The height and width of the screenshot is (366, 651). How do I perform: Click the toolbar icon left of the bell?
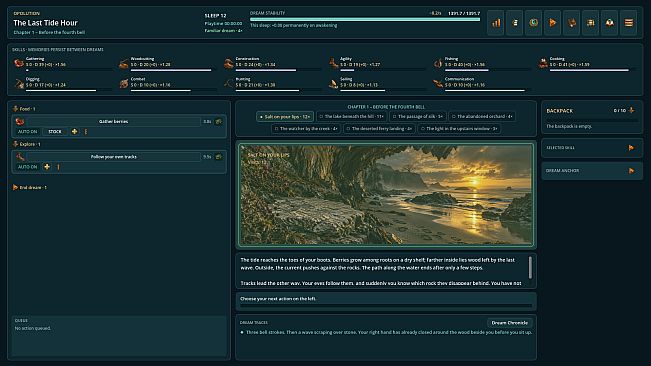click(x=590, y=23)
